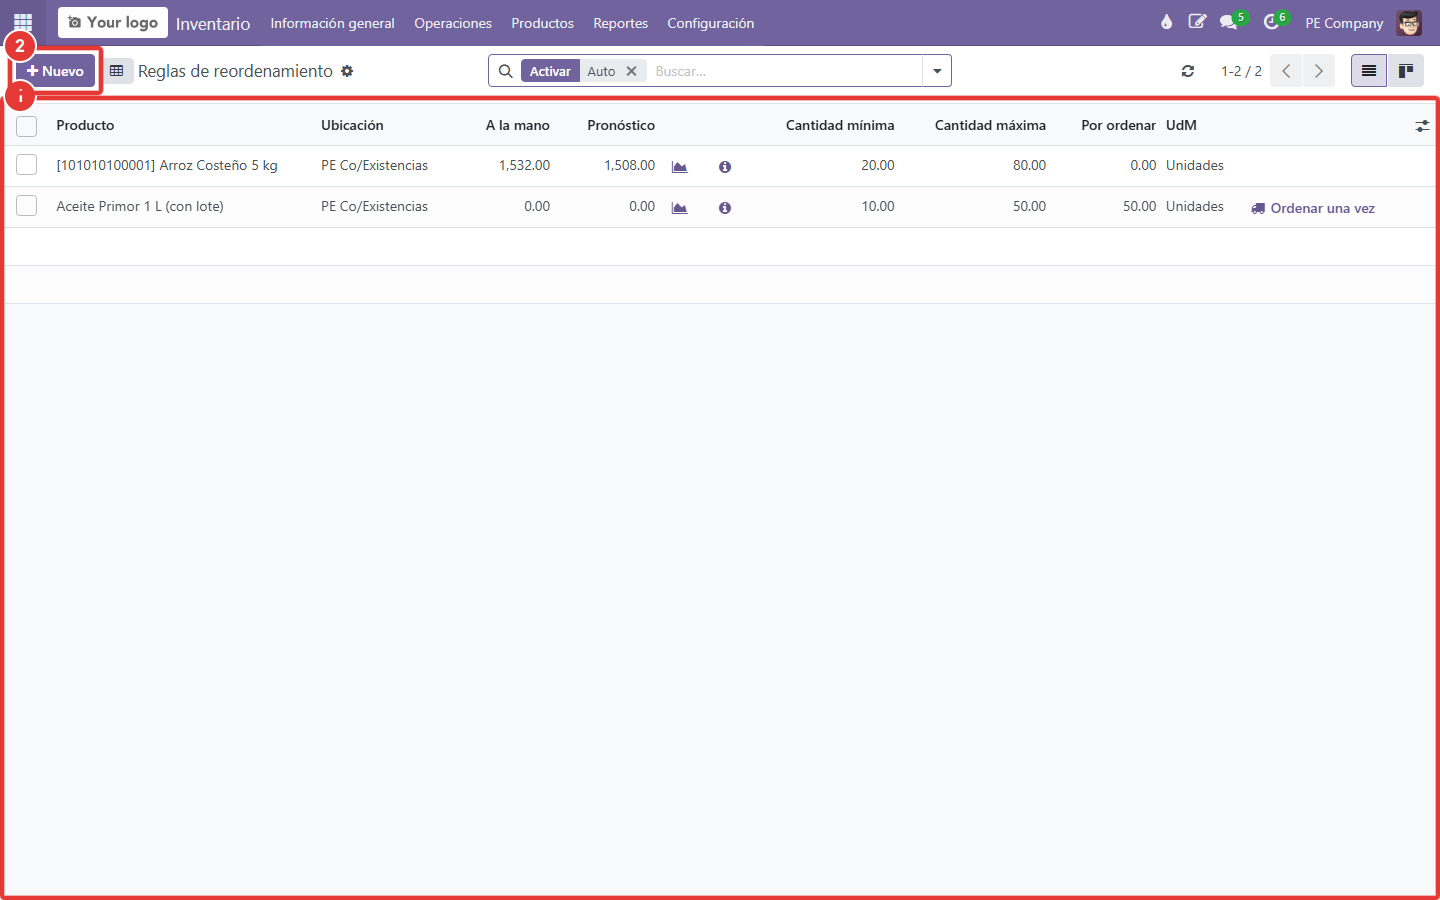Image resolution: width=1440 pixels, height=900 pixels.
Task: Click the Nuevo button
Action: point(55,71)
